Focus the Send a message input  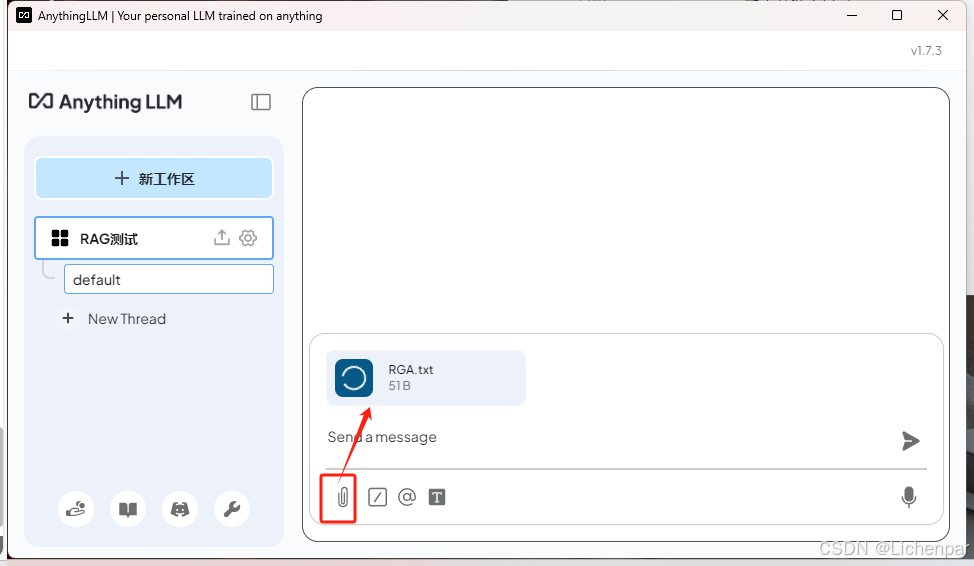609,437
